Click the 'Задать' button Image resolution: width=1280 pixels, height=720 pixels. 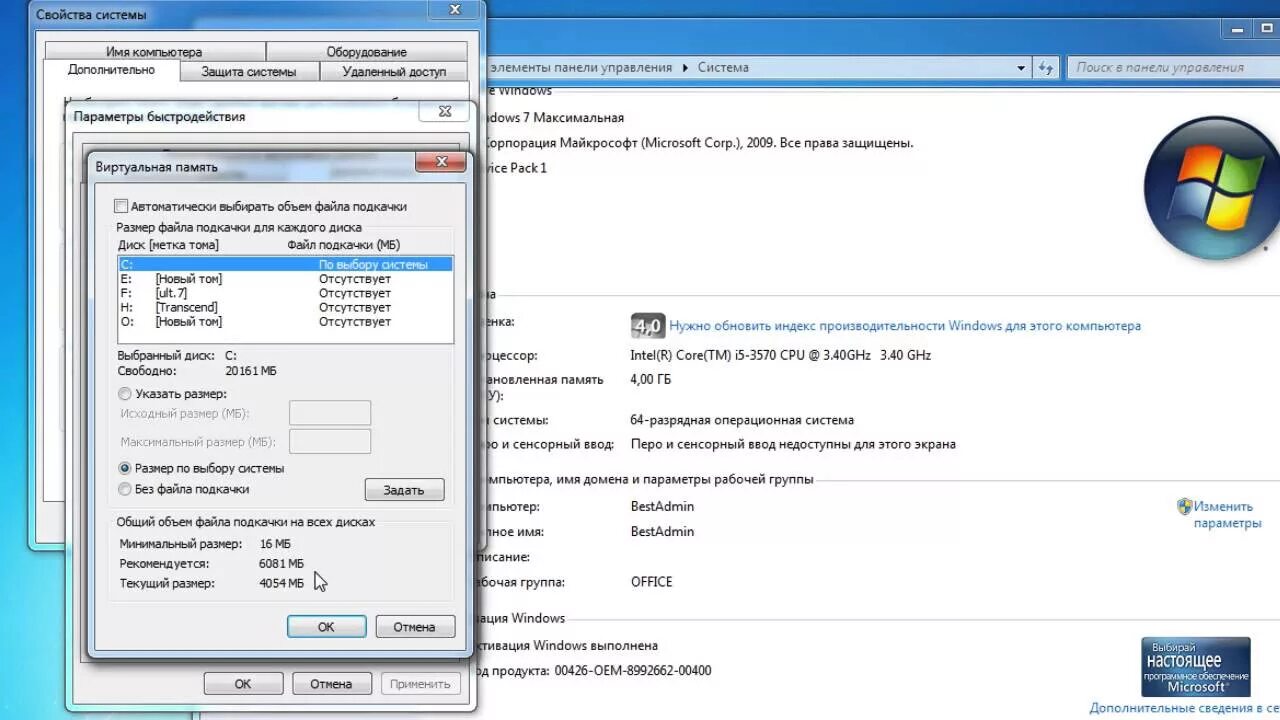pos(404,490)
